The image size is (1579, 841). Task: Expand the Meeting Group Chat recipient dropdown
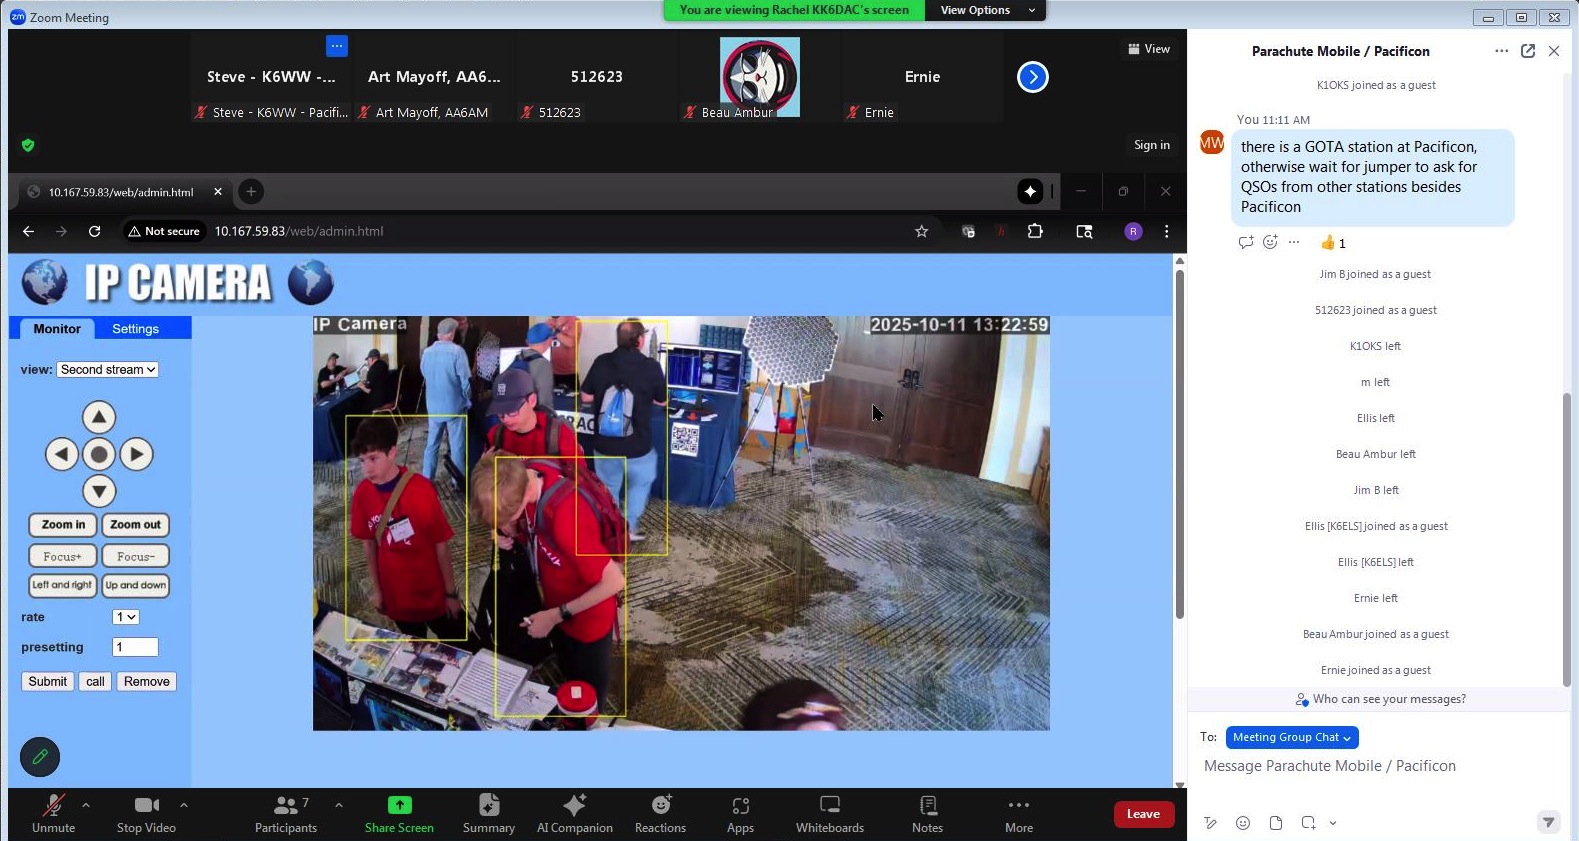point(1291,738)
